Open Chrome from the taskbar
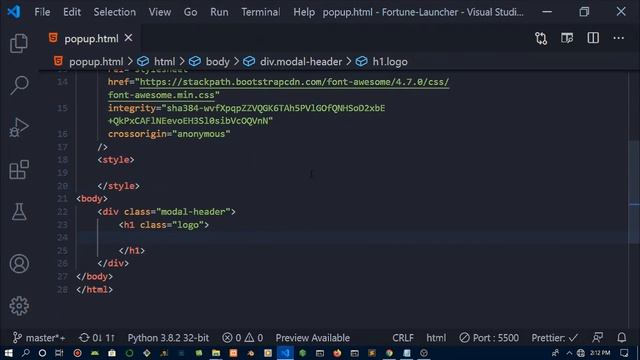640x360 pixels. tap(389, 353)
